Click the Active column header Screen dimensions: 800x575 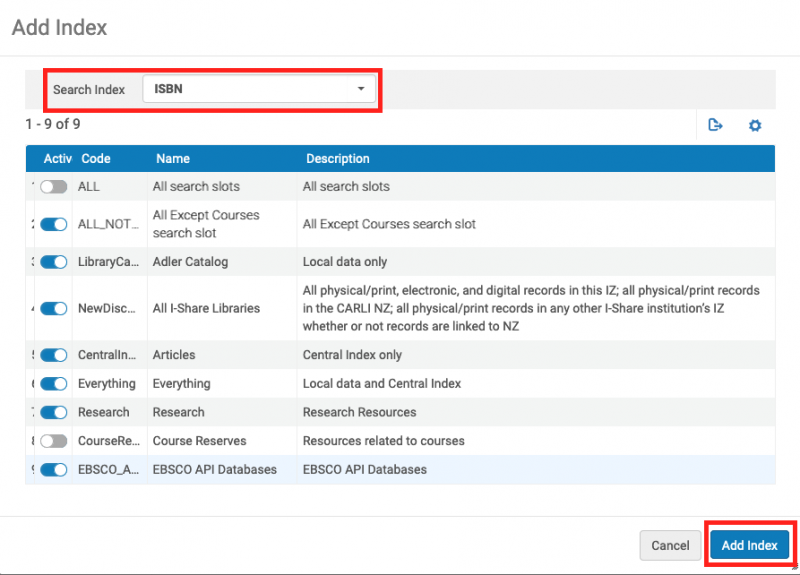tap(57, 159)
